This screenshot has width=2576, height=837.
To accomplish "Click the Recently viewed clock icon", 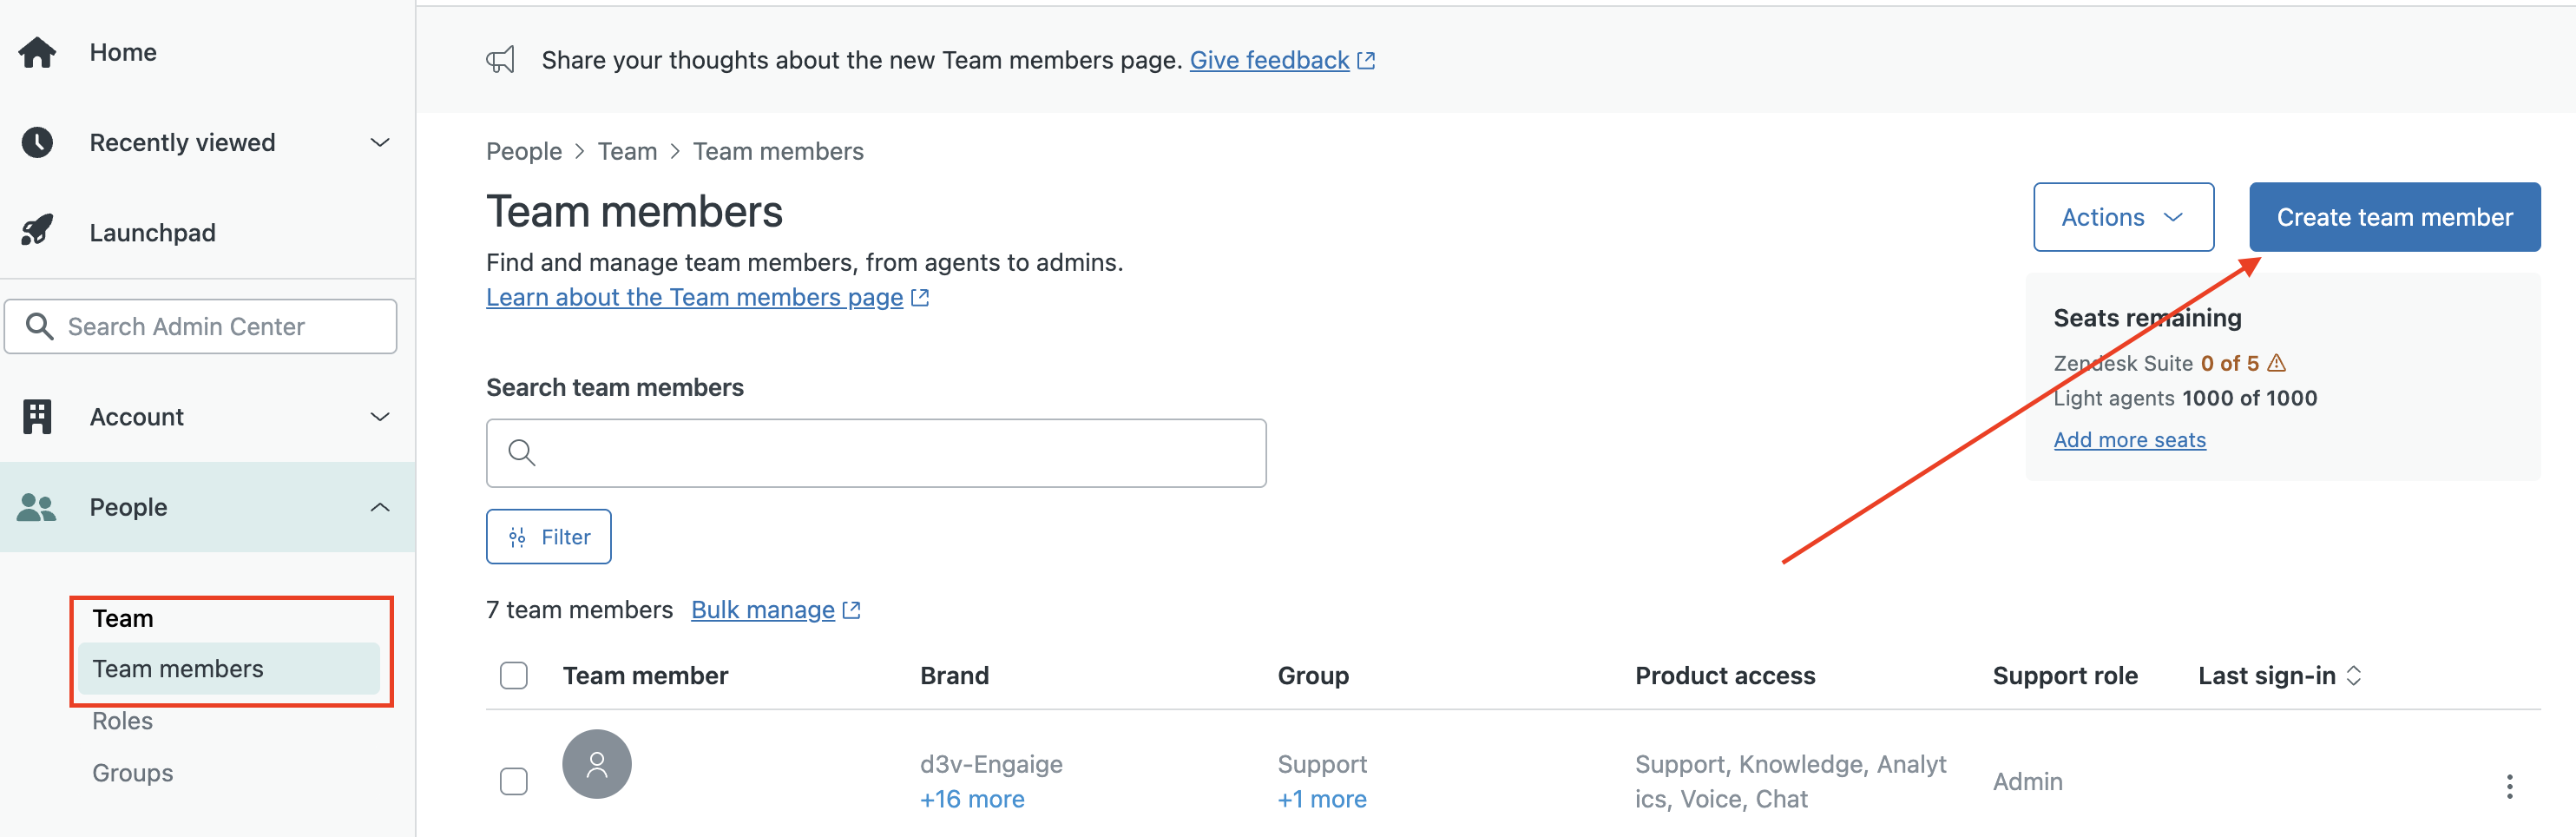I will 37,142.
